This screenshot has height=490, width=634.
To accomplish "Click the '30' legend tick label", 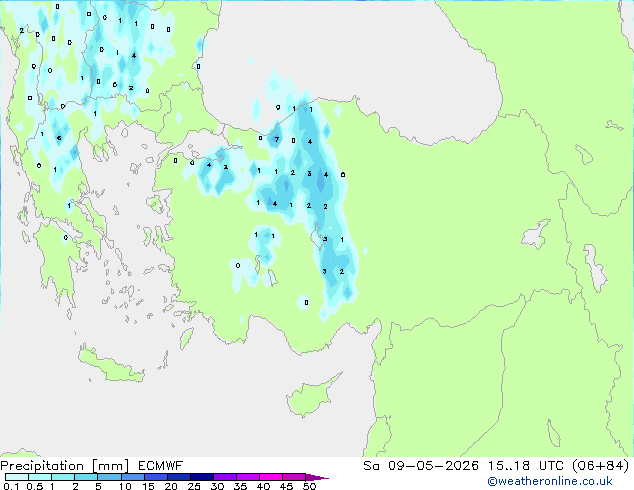I will 217,486.
